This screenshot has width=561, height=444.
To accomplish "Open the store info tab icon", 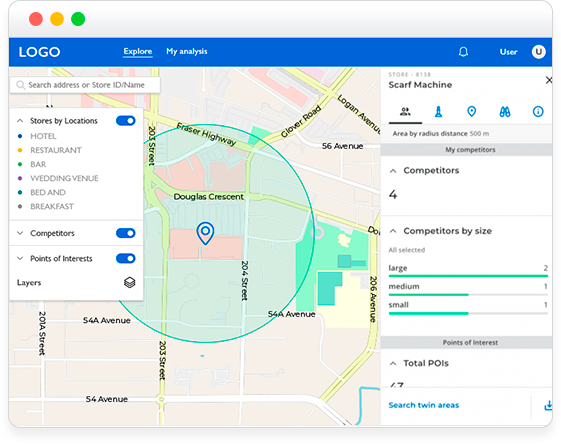I will (x=538, y=112).
